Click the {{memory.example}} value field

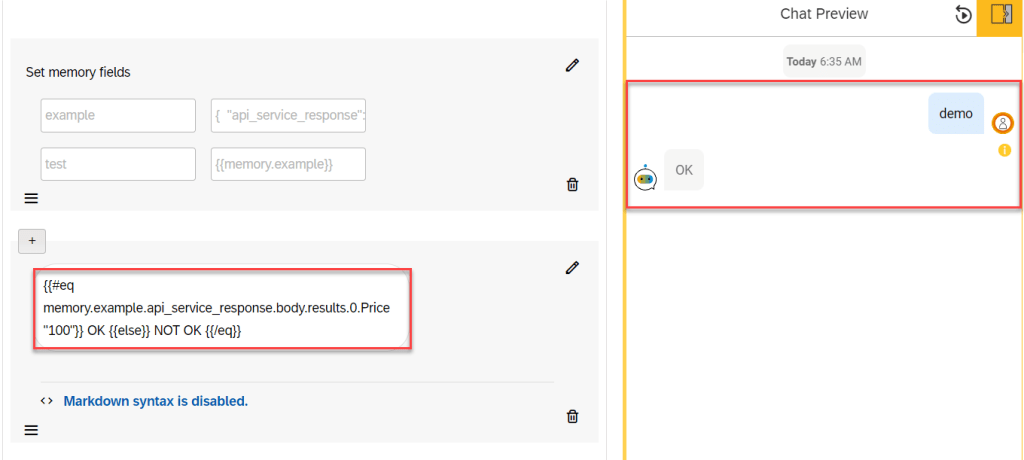pos(288,164)
